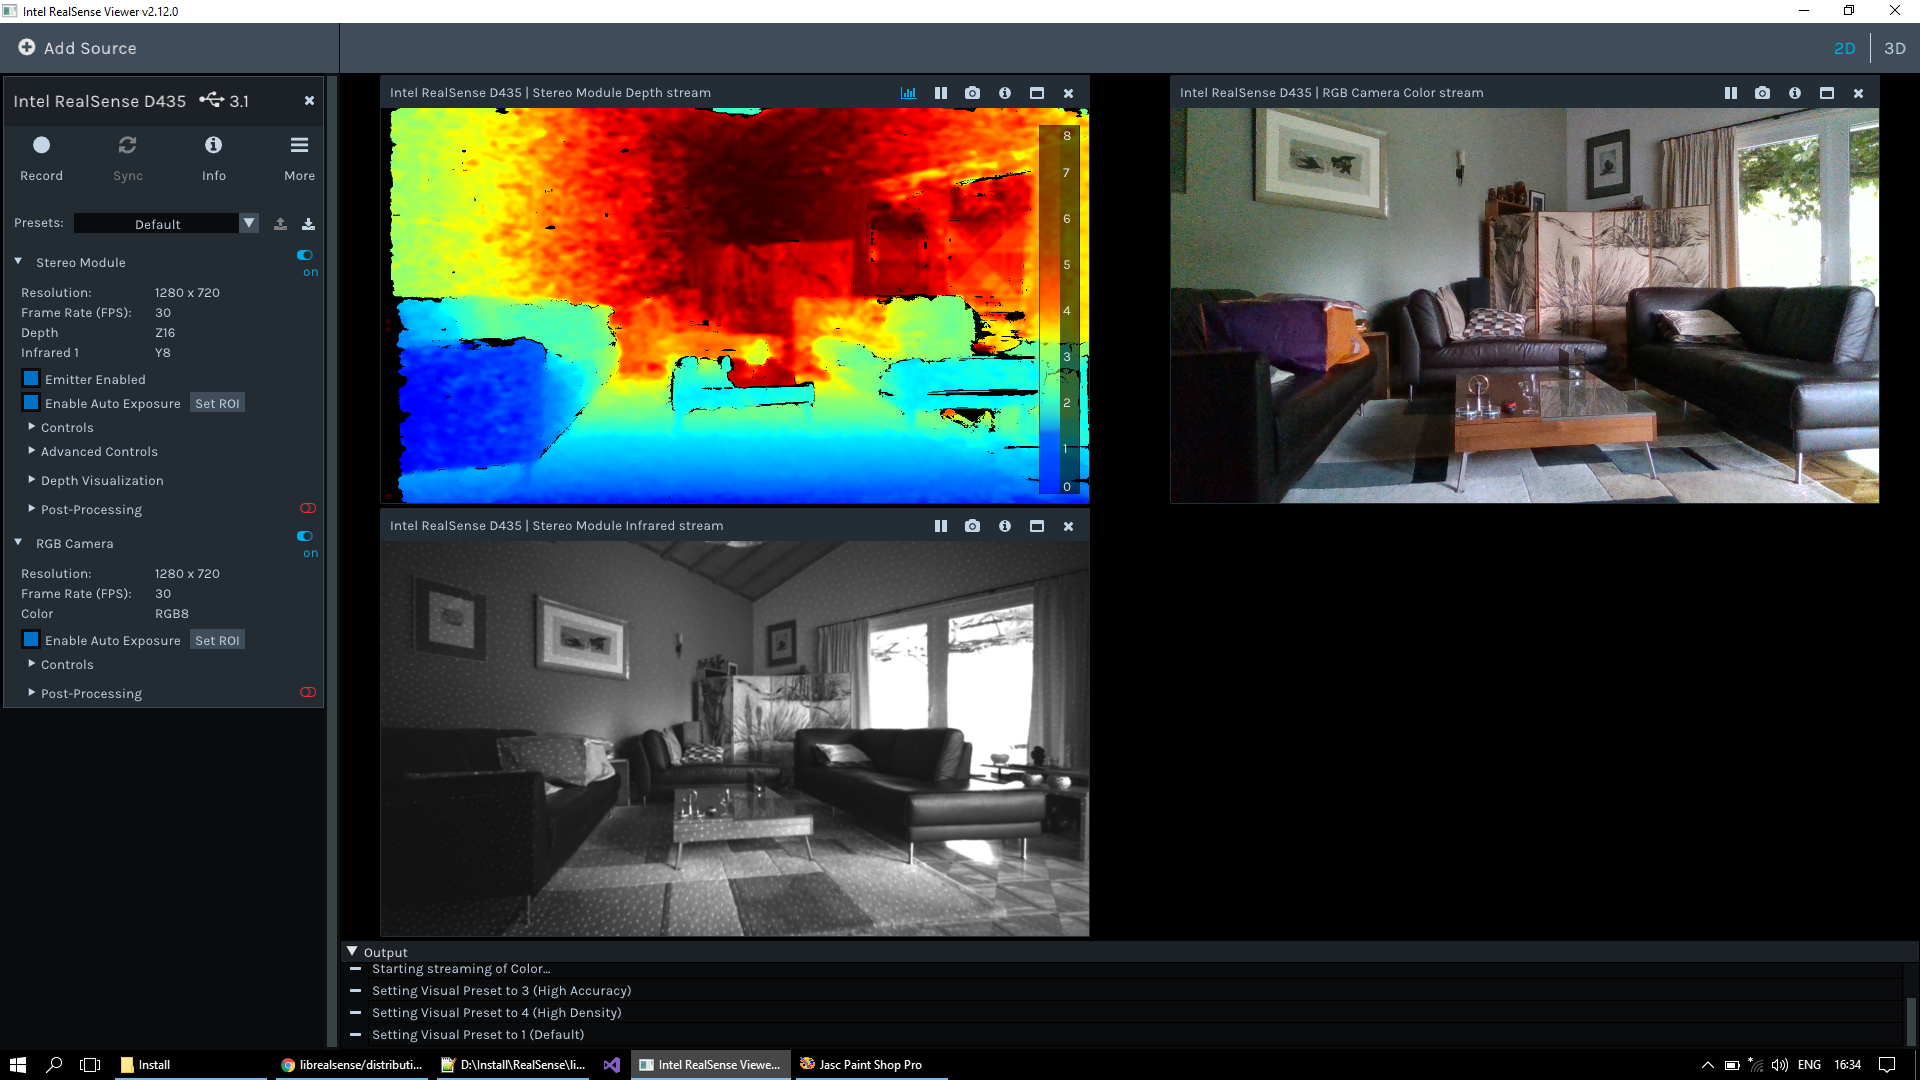
Task: Toggle Stereo Module streaming off
Action: (x=305, y=255)
